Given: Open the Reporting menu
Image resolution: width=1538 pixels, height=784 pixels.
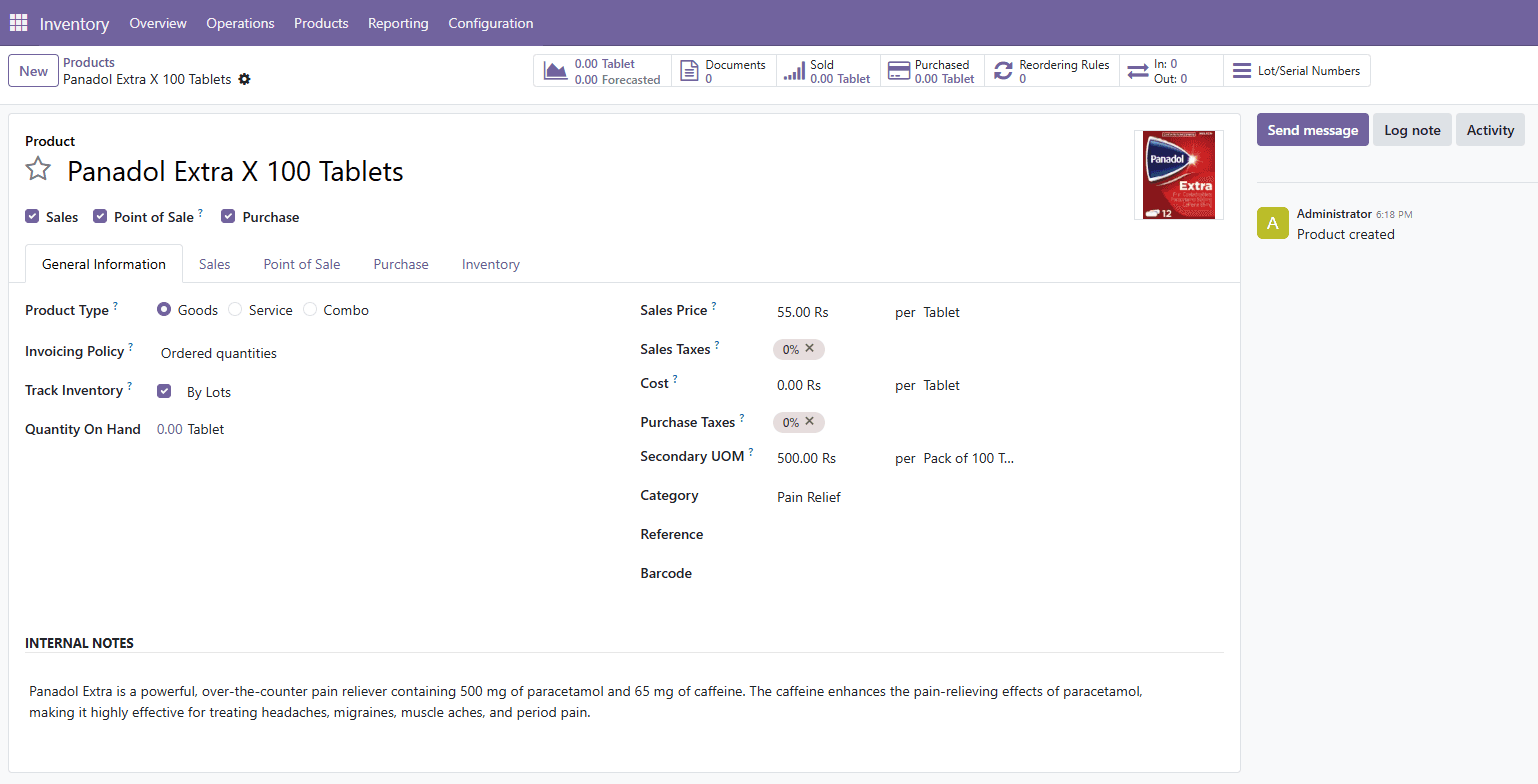Looking at the screenshot, I should point(398,23).
